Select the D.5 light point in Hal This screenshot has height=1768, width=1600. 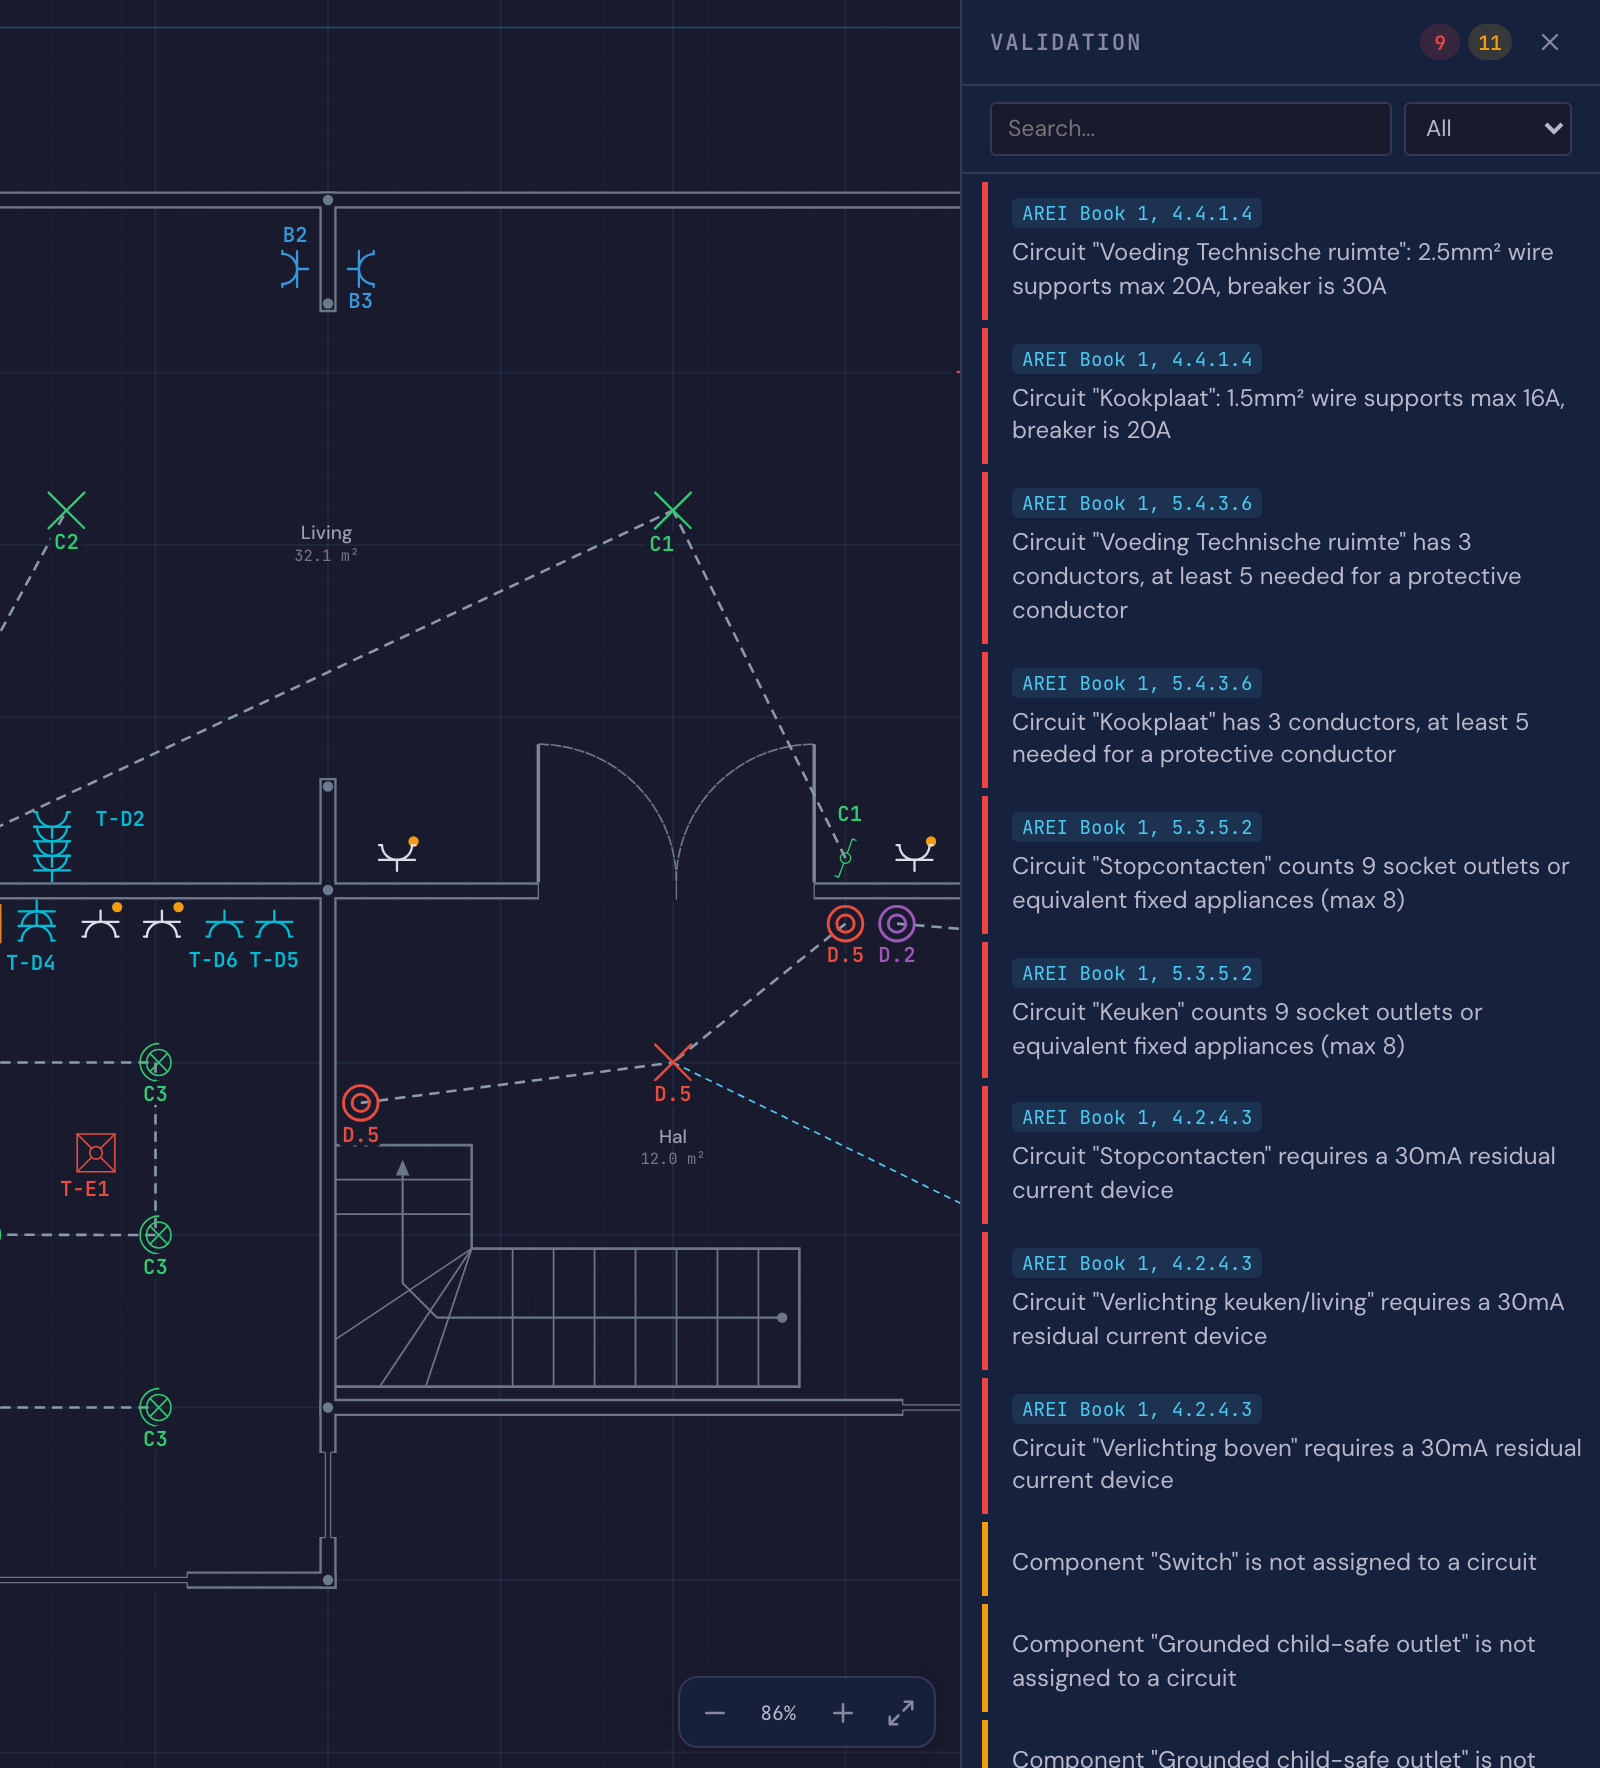[672, 1062]
